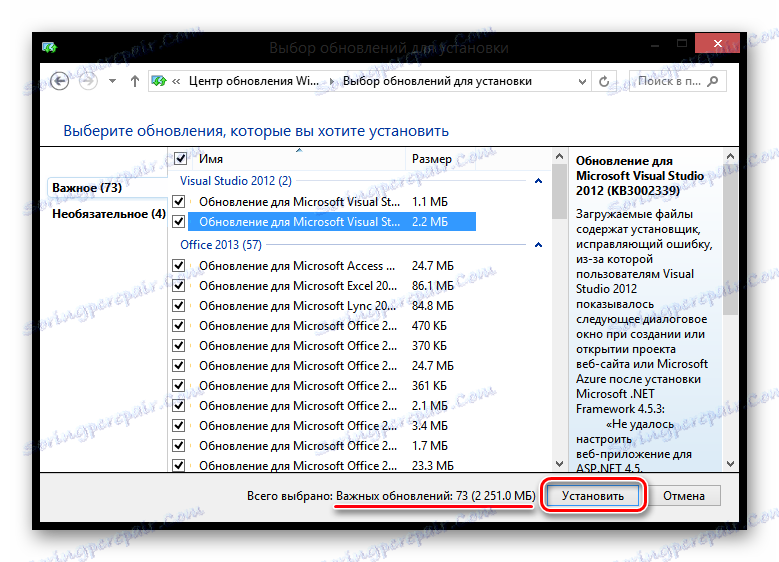The height and width of the screenshot is (562, 779).
Task: Click the description pane scroll up arrow
Action: coord(730,157)
